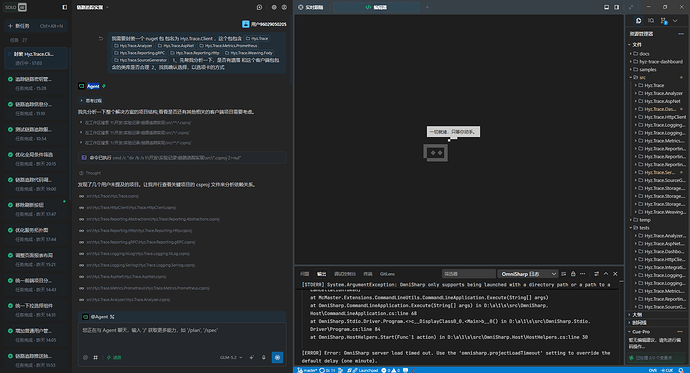Click the new task button in sidebar
The width and height of the screenshot is (690, 373).
pyautogui.click(x=36, y=26)
